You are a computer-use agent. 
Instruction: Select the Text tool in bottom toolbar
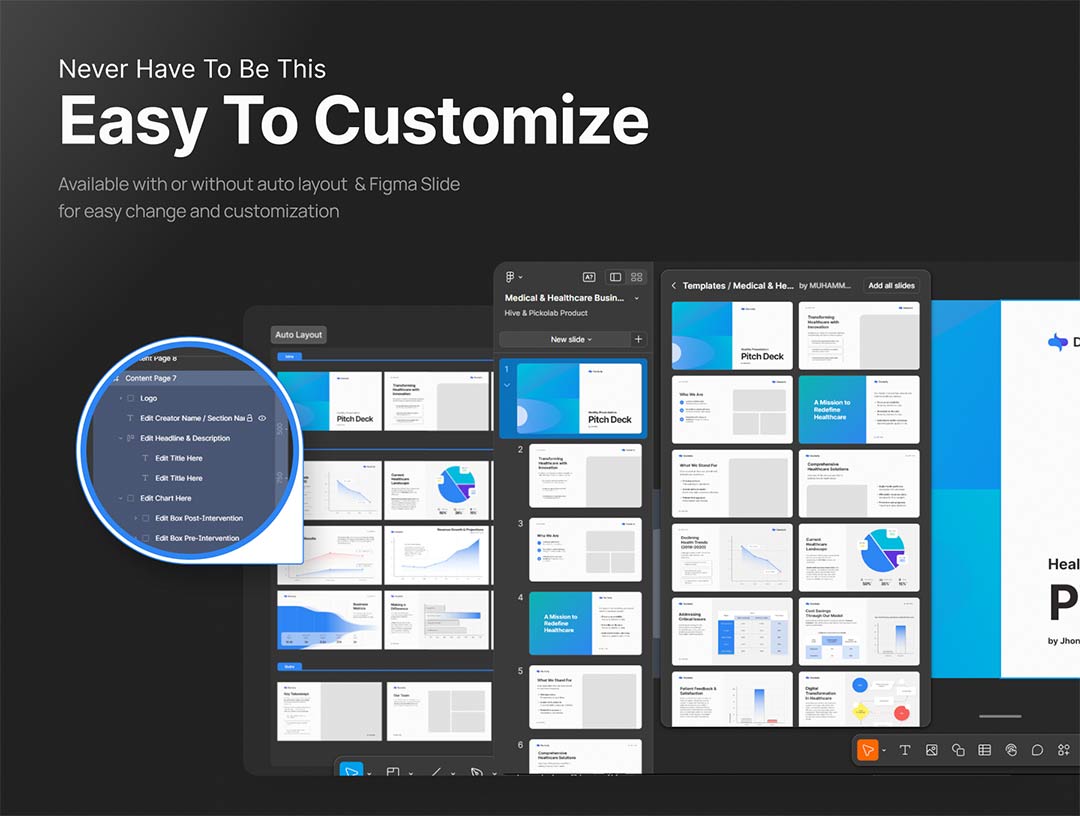[x=905, y=750]
